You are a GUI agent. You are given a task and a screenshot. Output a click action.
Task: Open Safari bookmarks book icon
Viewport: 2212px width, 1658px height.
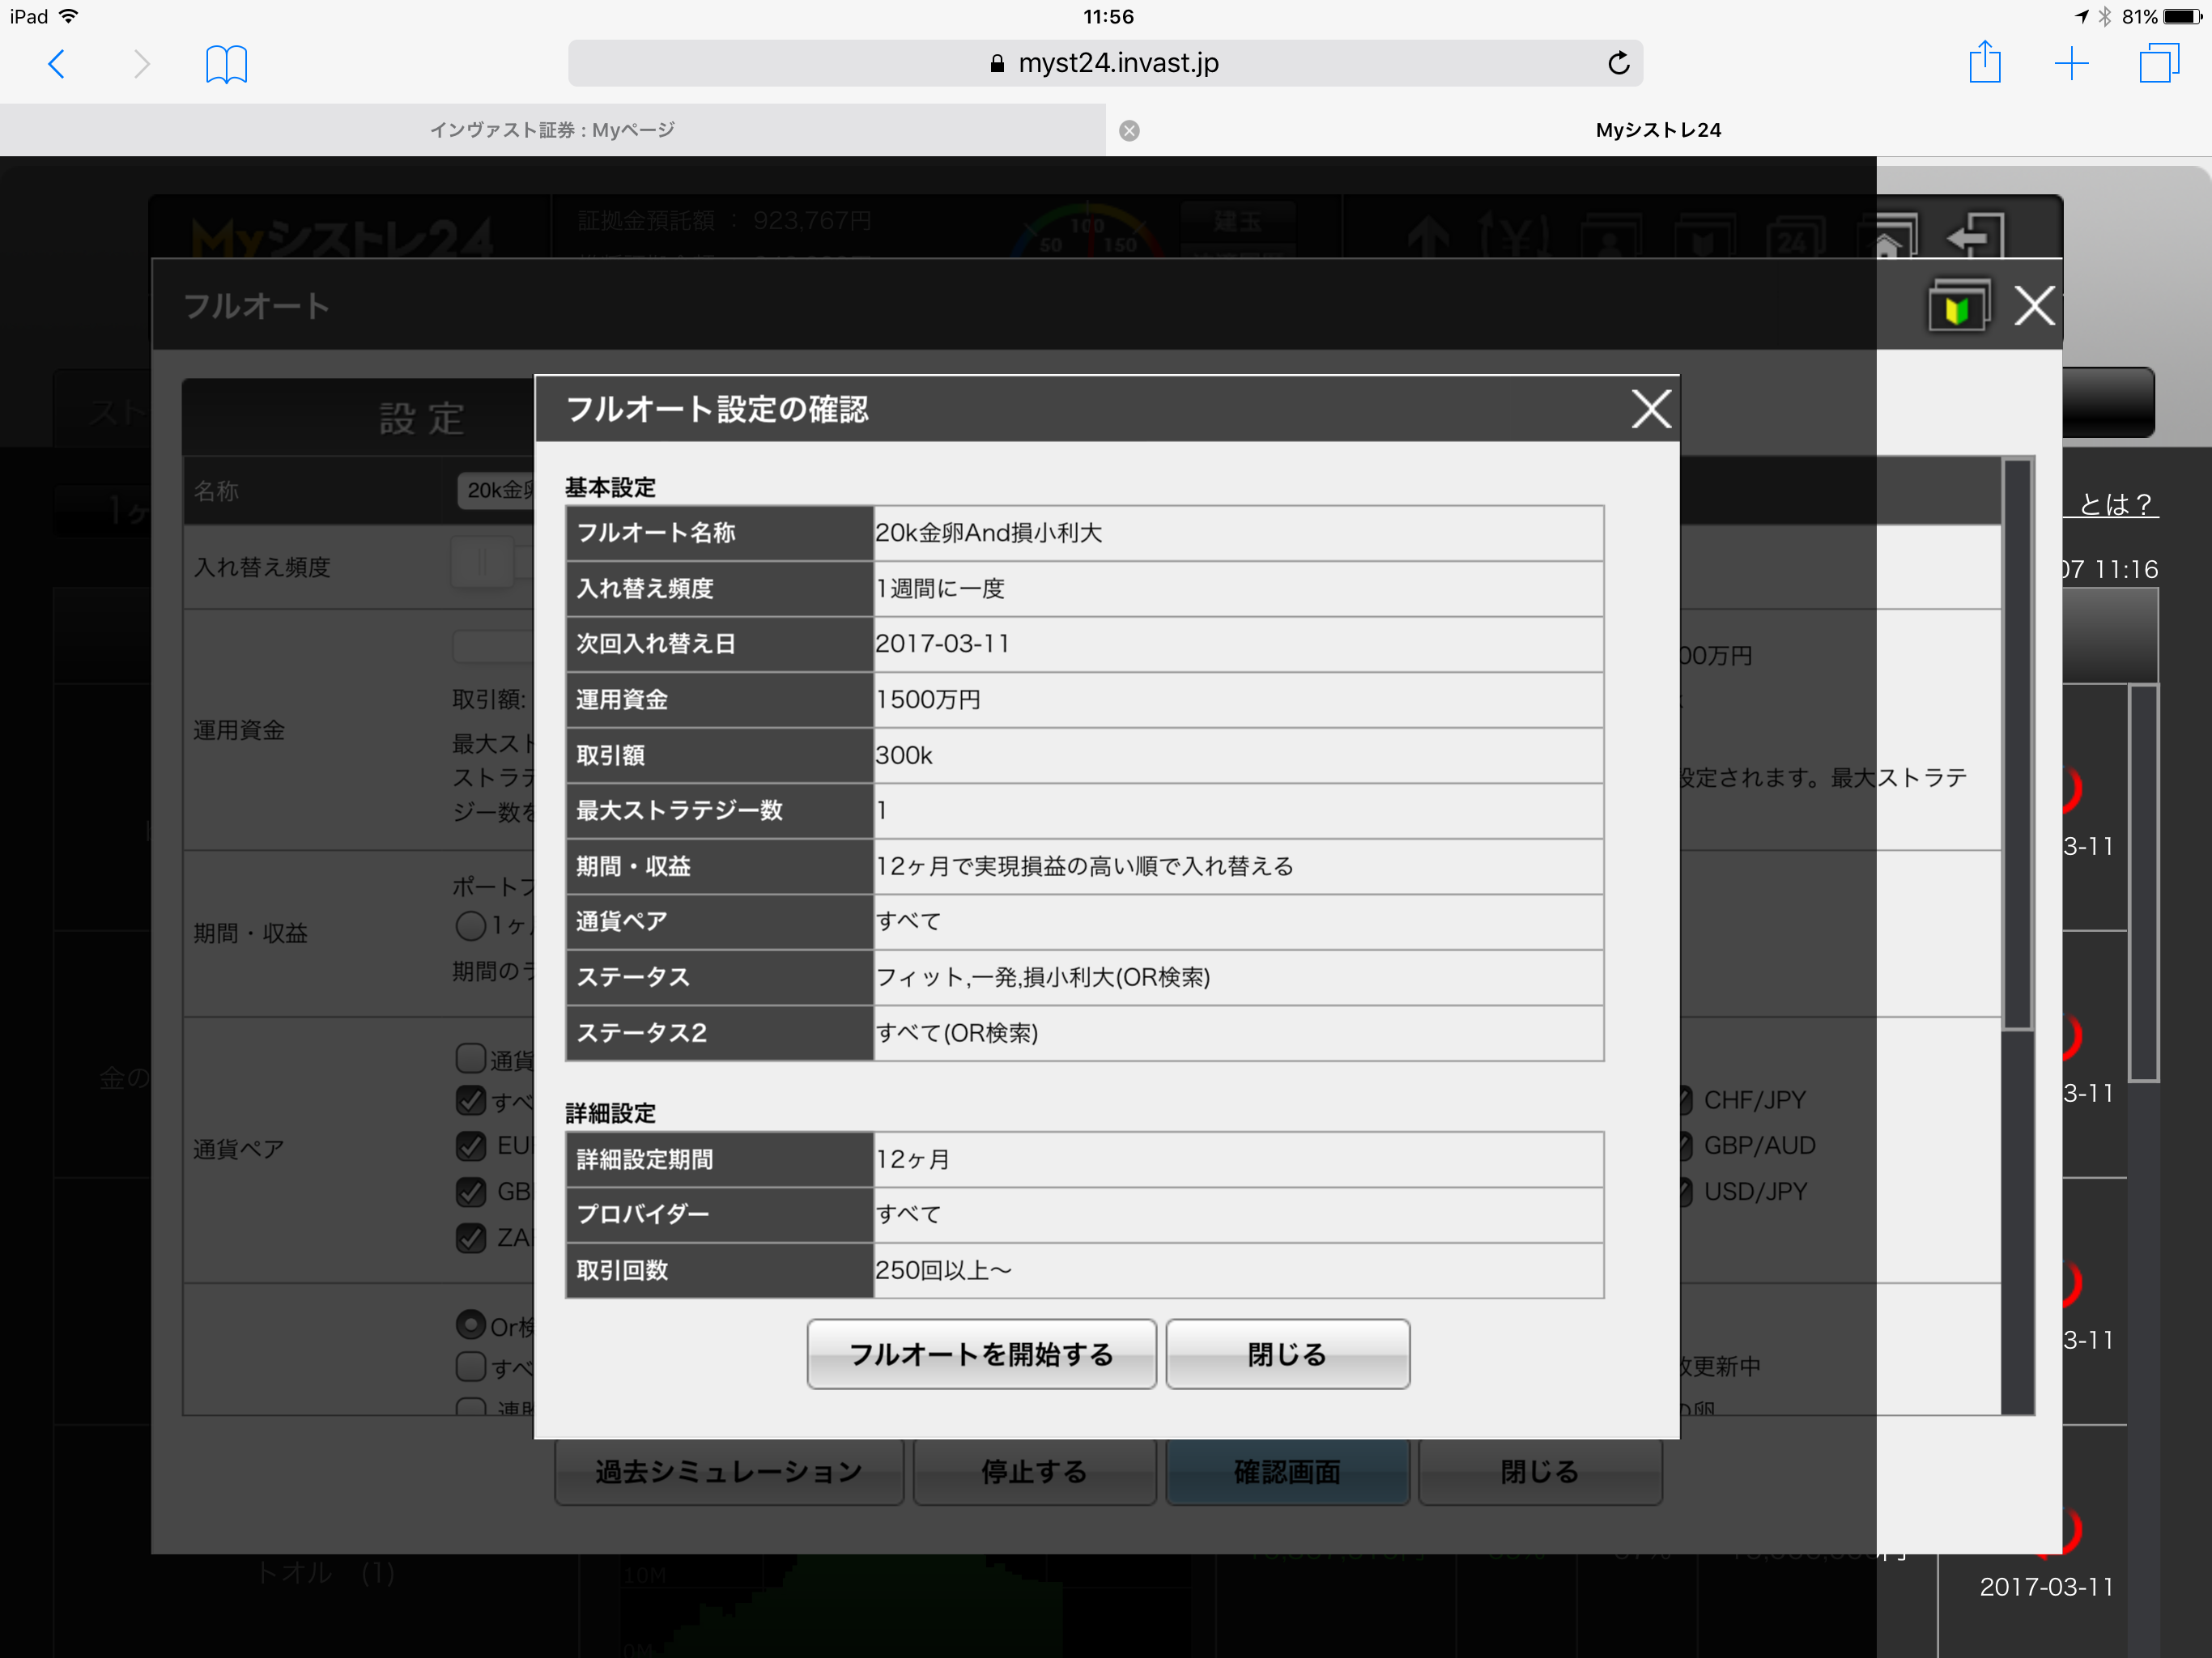coord(226,64)
